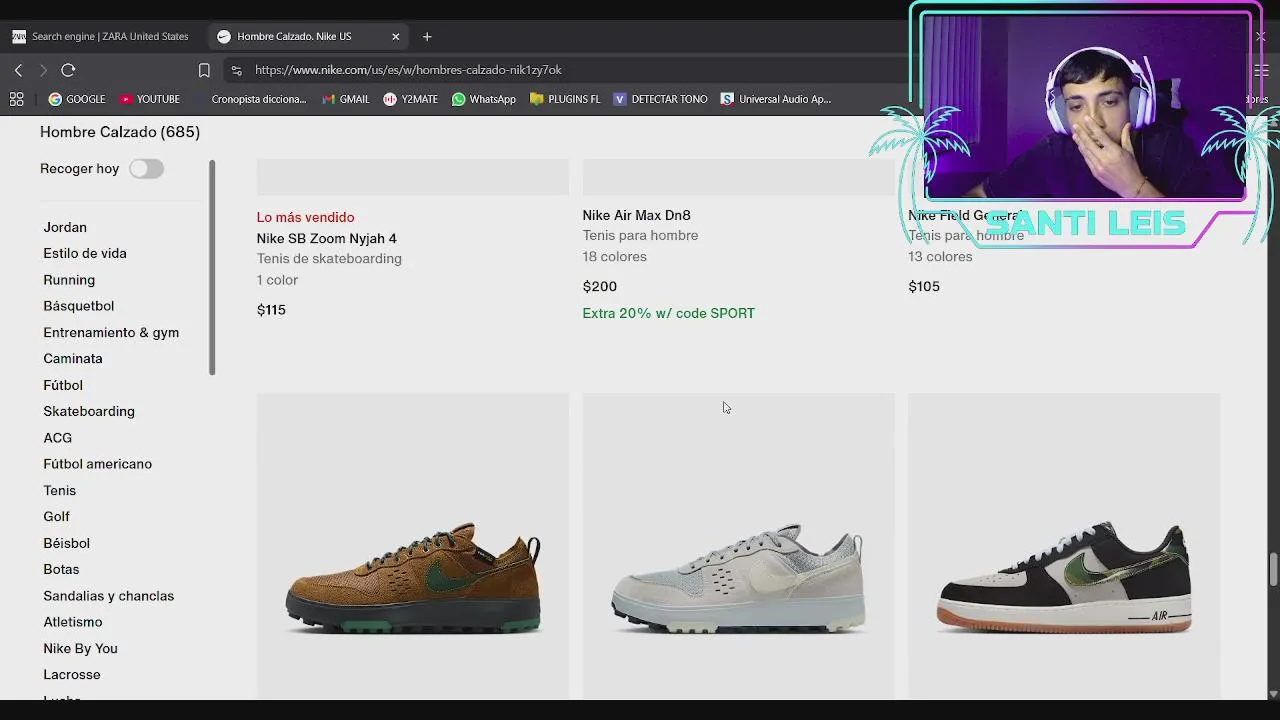The height and width of the screenshot is (720, 1280).
Task: Click the $115 price text
Action: coord(271,310)
